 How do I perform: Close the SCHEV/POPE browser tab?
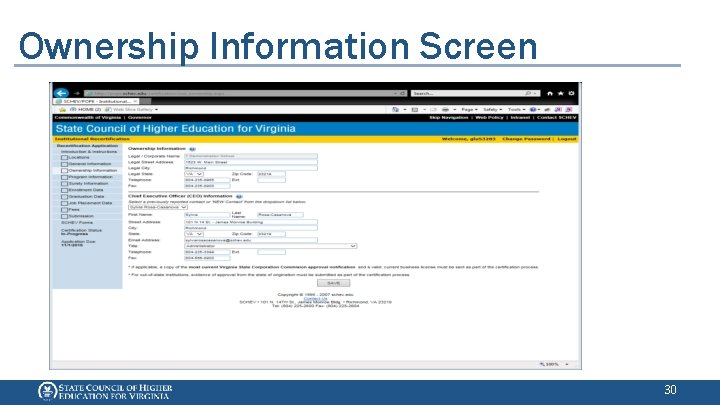(135, 101)
